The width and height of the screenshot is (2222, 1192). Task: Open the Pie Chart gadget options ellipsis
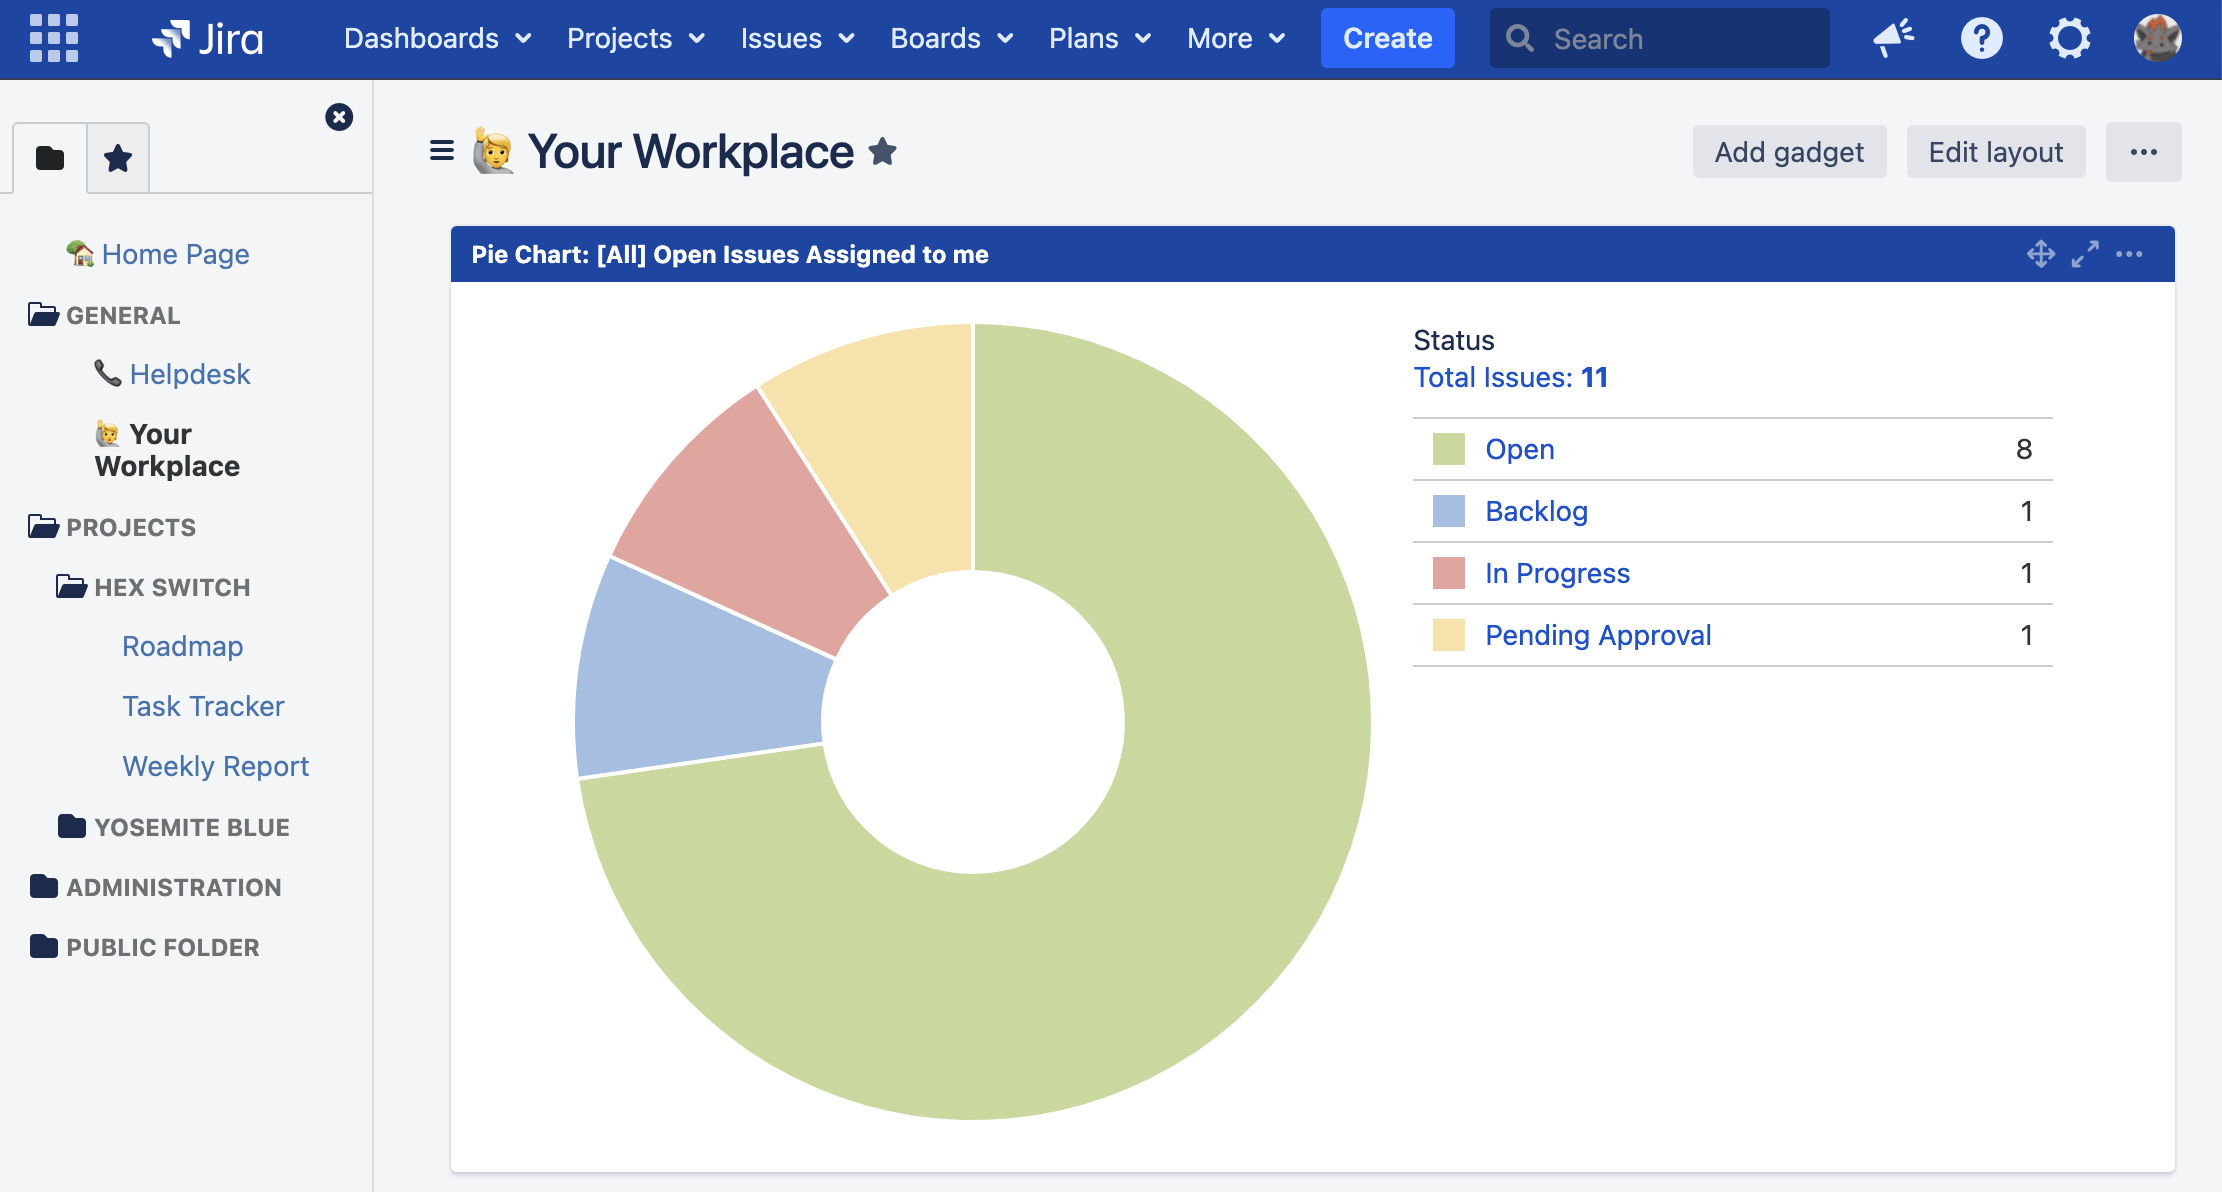[2130, 254]
